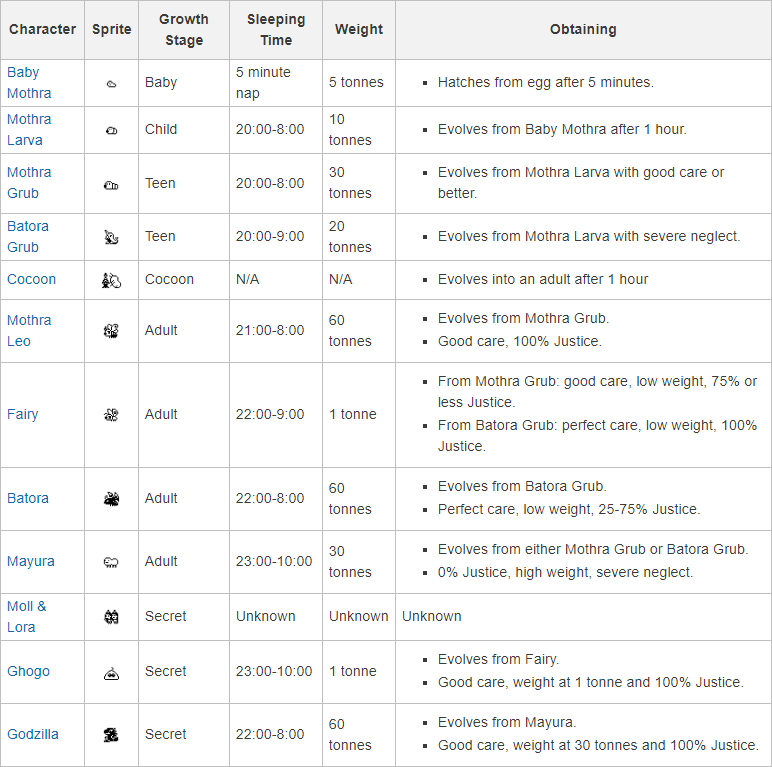Click the Mothra Leo sprite icon

[x=111, y=331]
